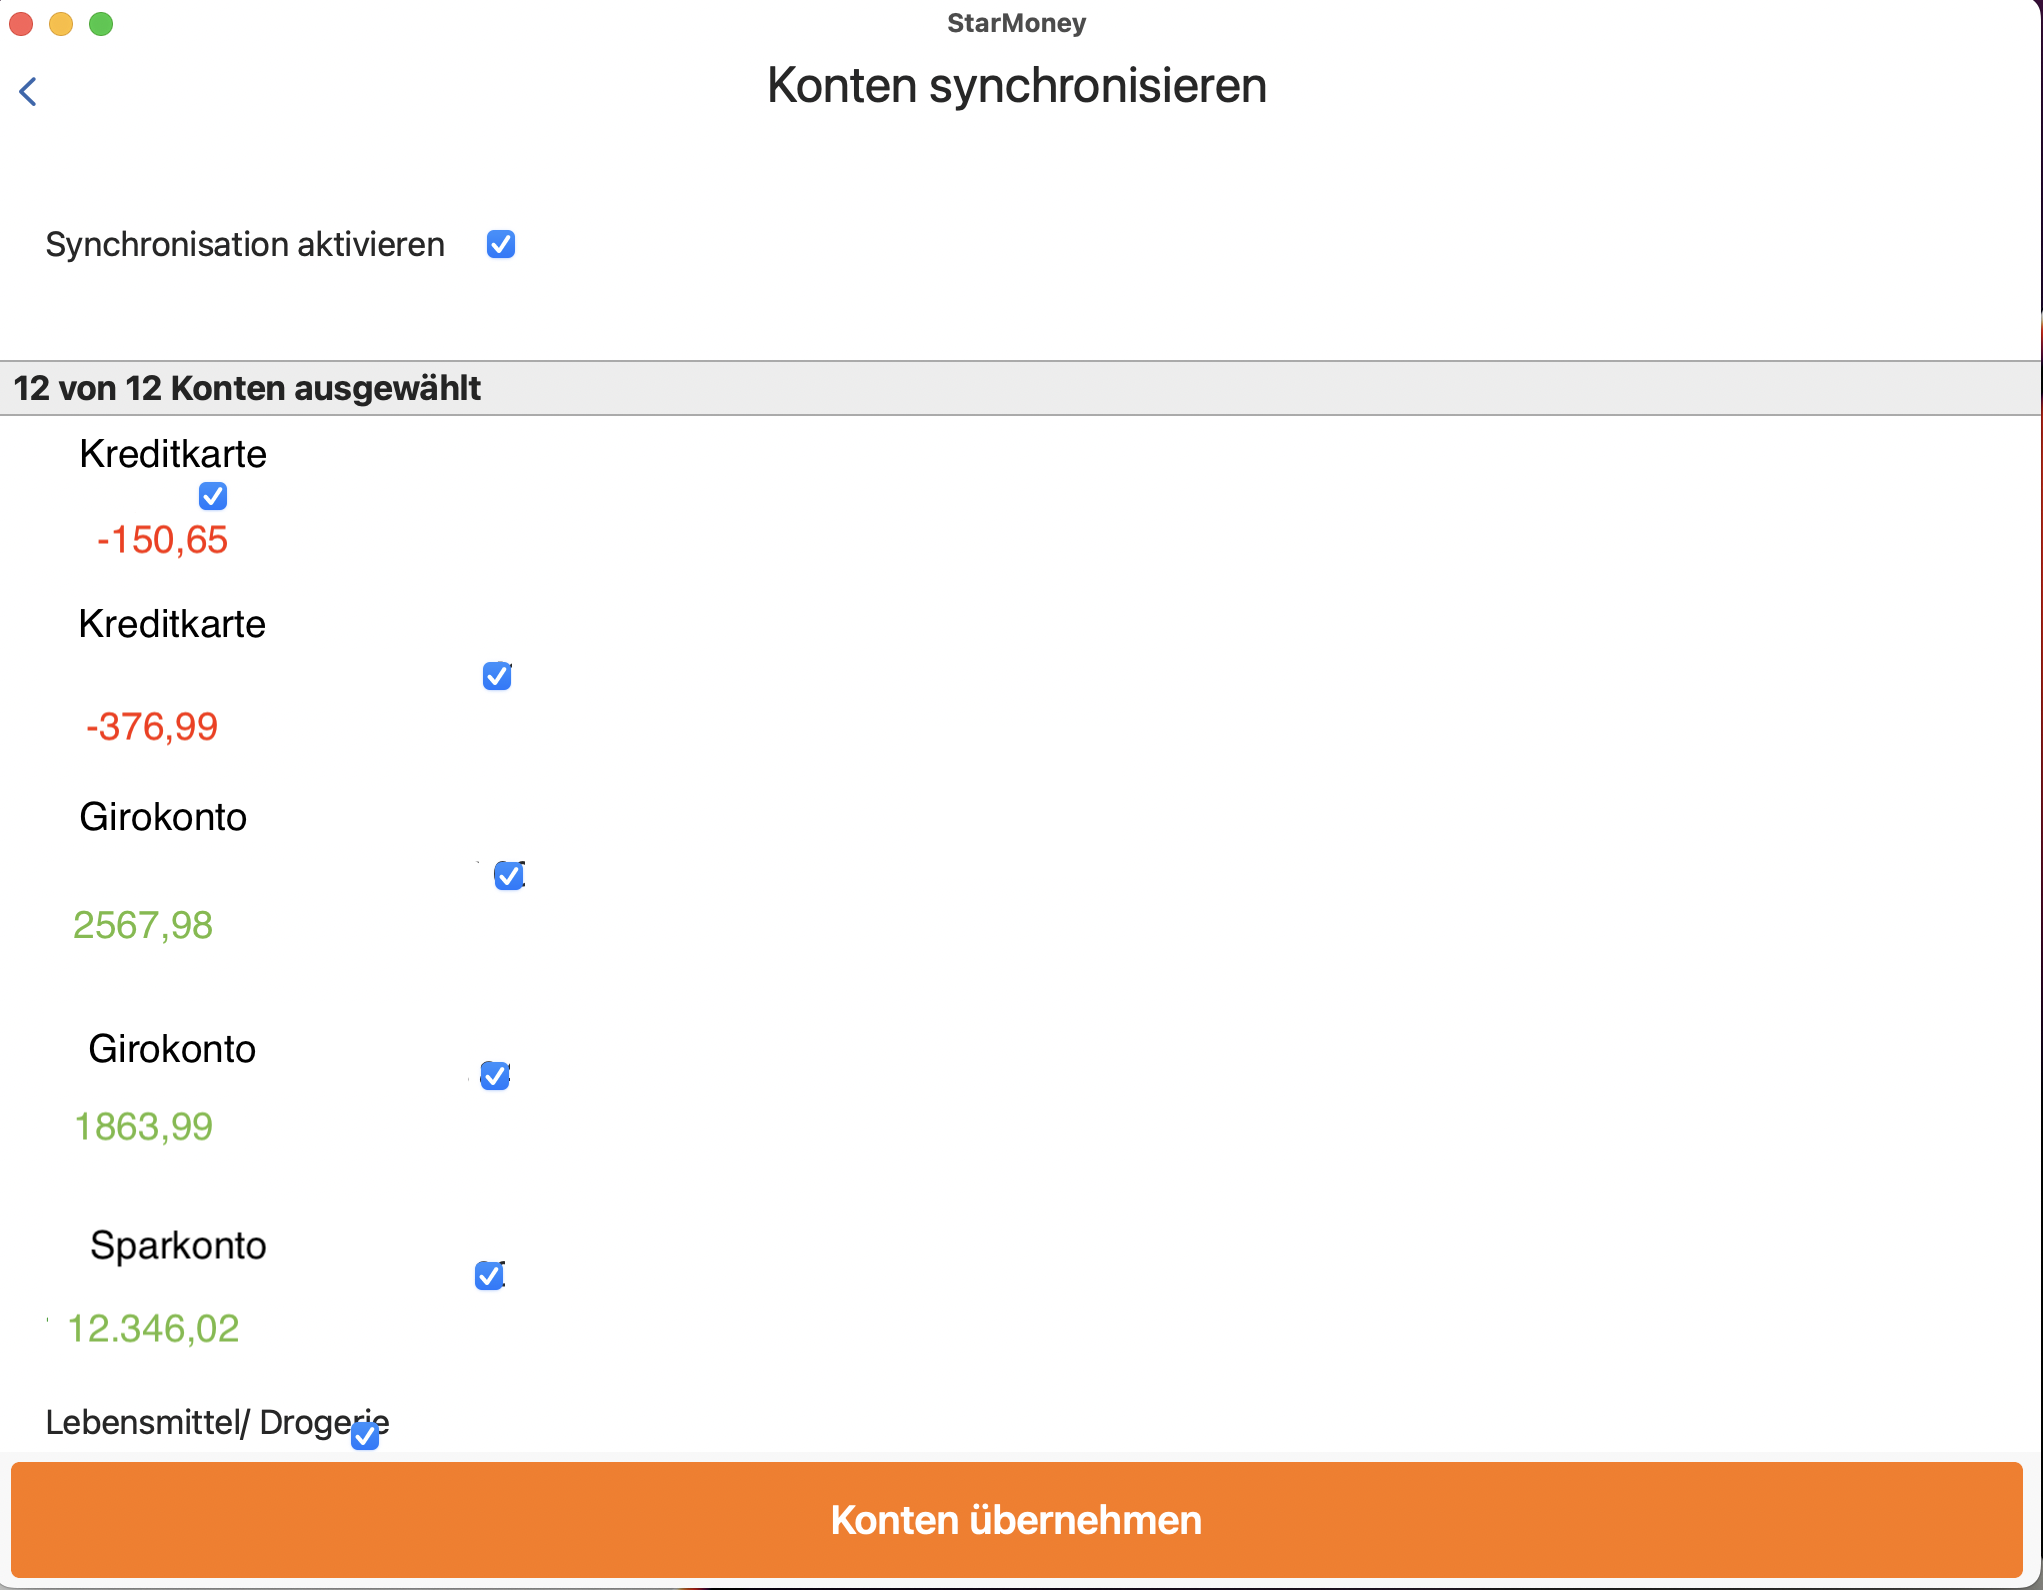Toggle the Girokonto with balance 1863,99
This screenshot has width=2043, height=1590.
tap(494, 1076)
